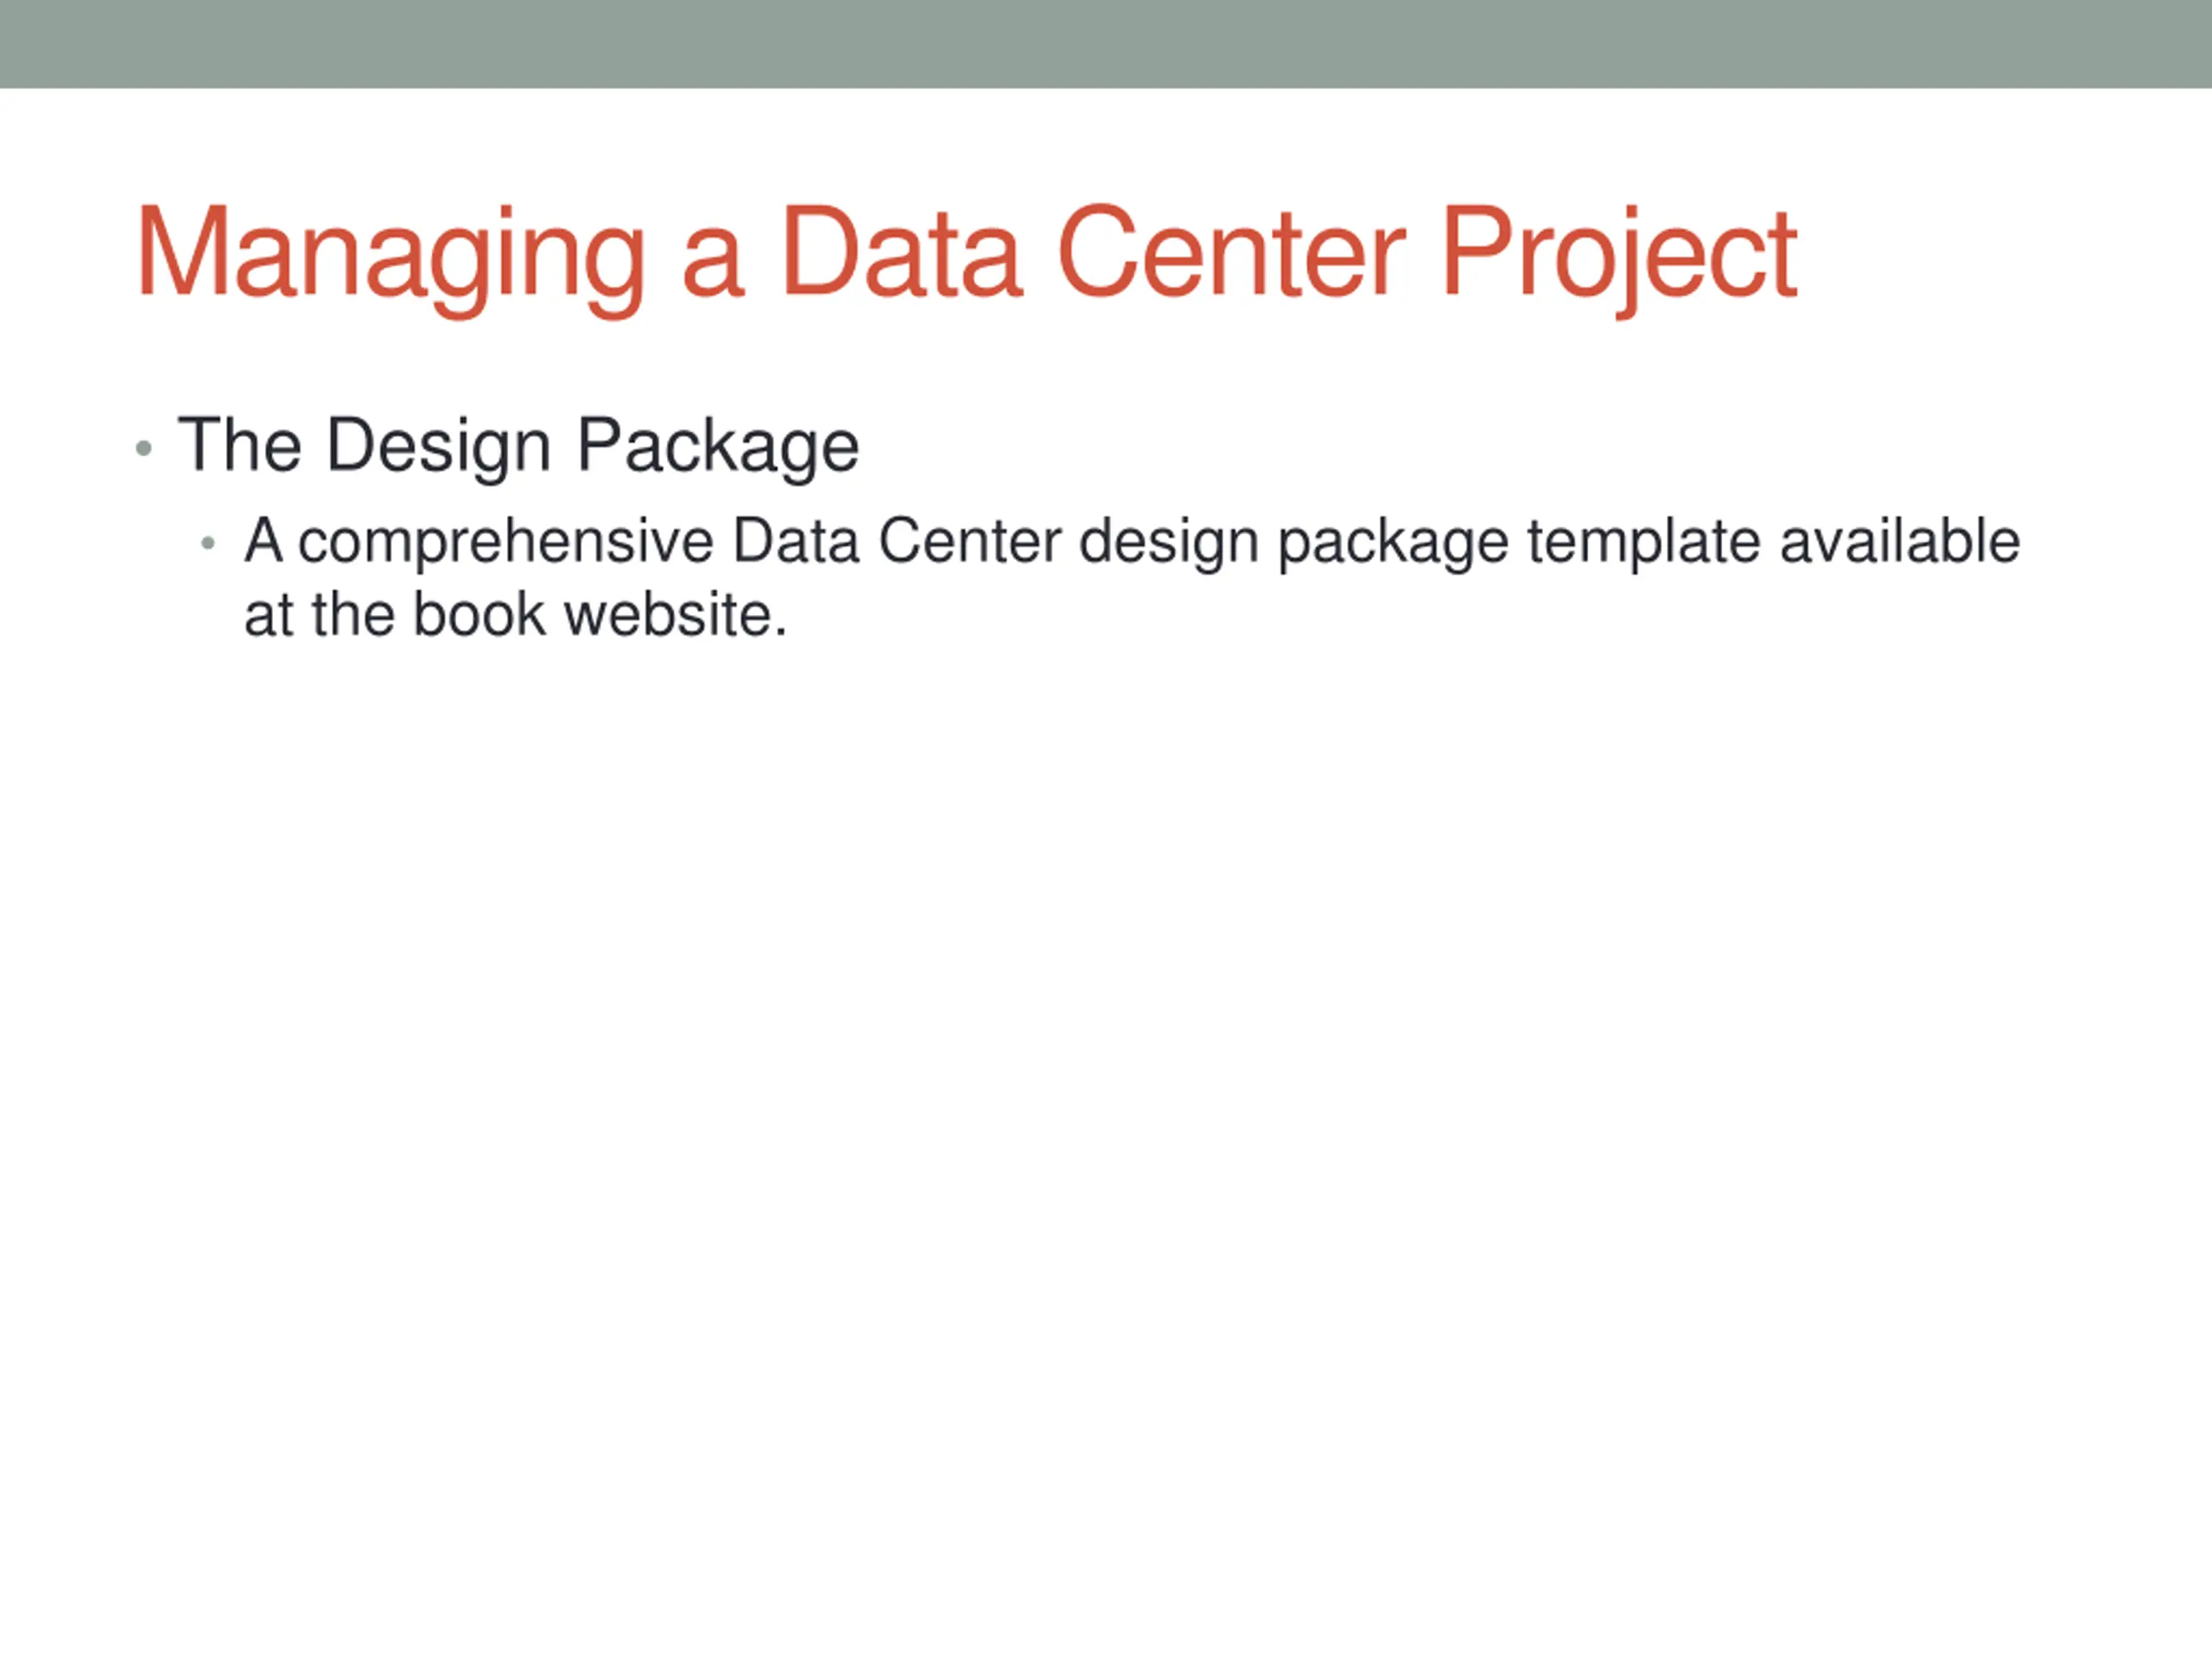Image resolution: width=2212 pixels, height=1659 pixels.
Task: Click the sub-bullet marker before "A comprehensive"
Action: click(x=208, y=544)
